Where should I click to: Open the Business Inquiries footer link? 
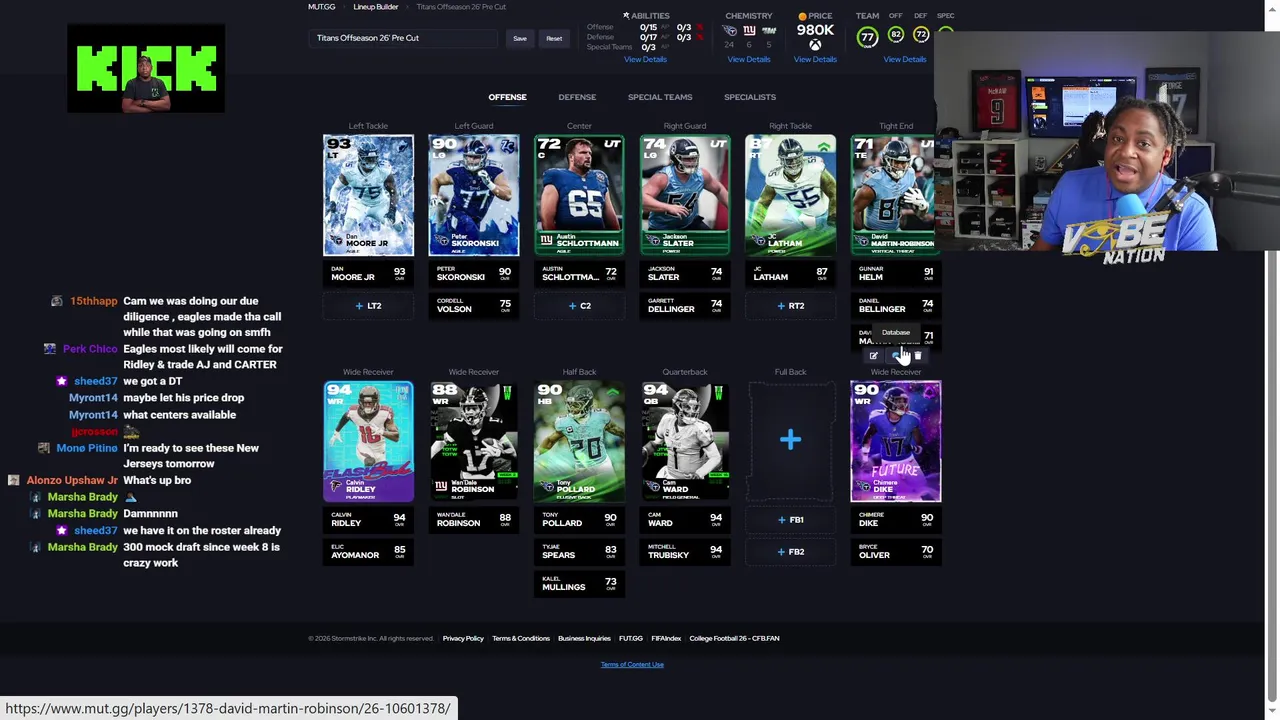pyautogui.click(x=584, y=638)
